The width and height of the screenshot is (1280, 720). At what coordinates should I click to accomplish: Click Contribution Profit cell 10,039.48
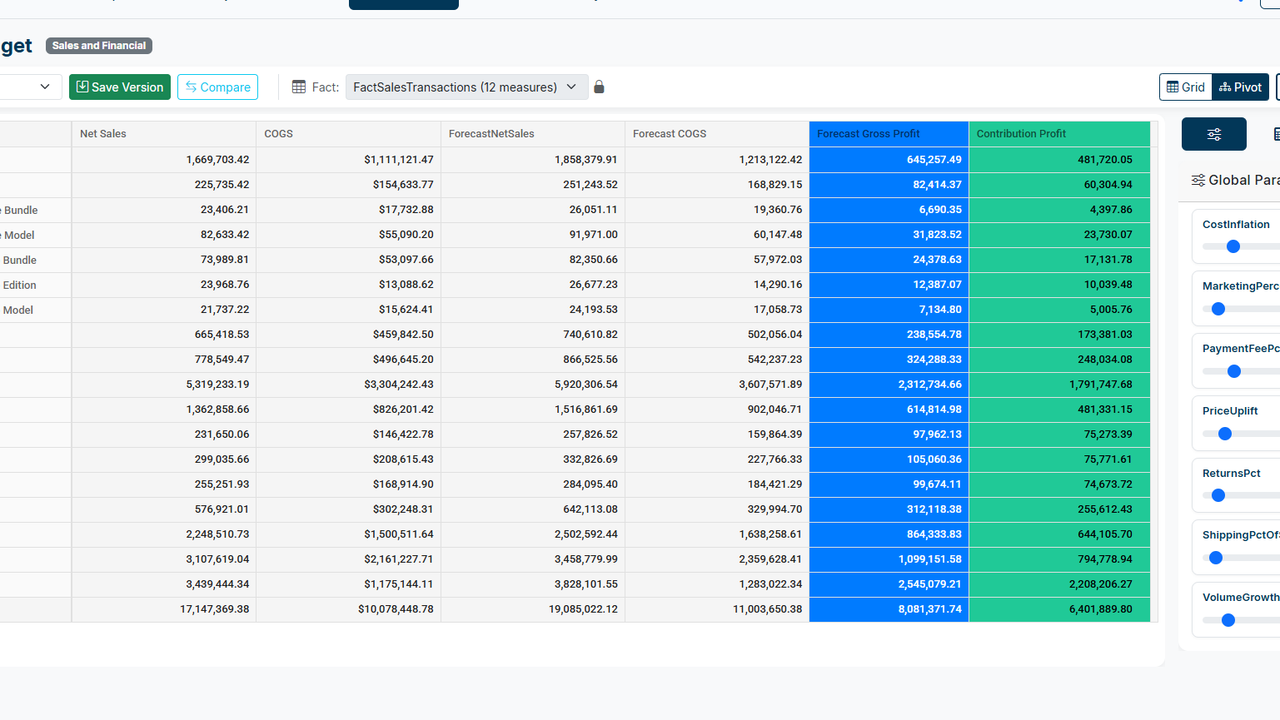tap(1060, 285)
